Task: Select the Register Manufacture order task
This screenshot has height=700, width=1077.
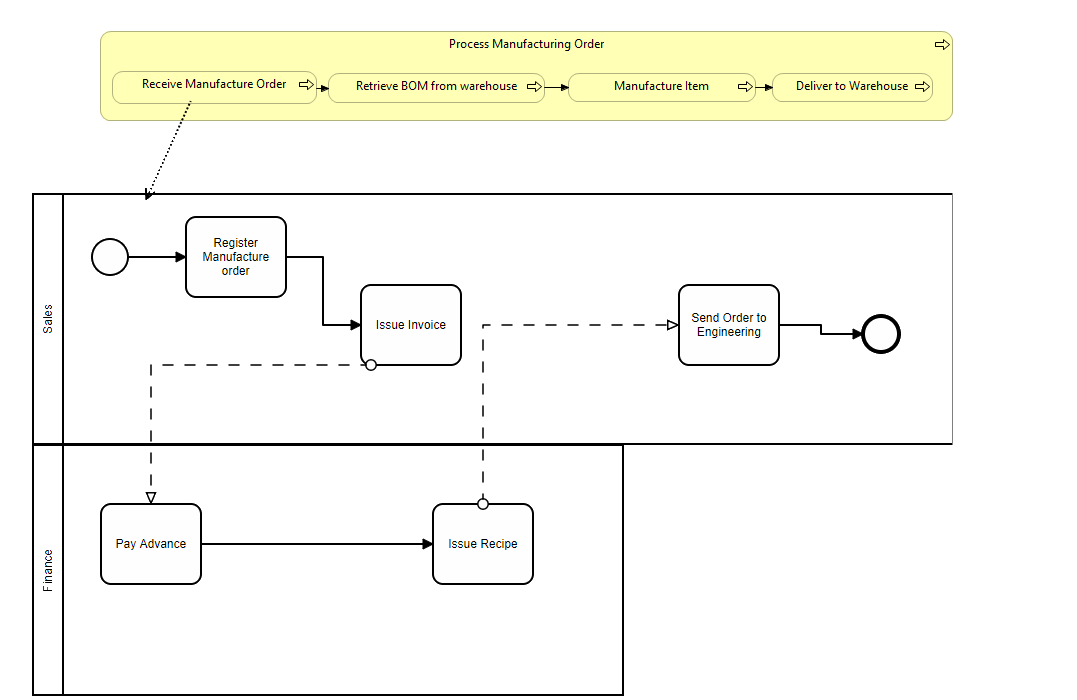Action: click(236, 257)
